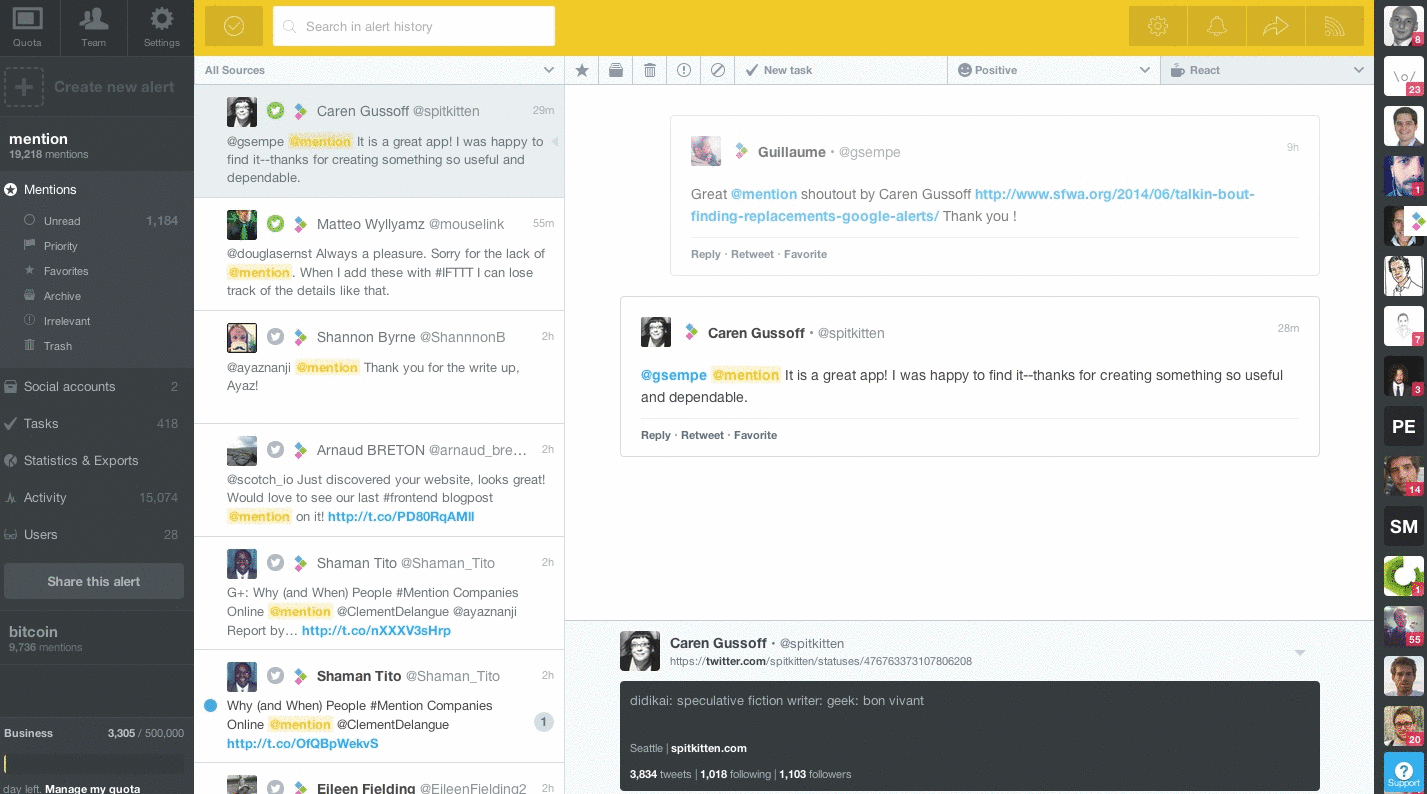This screenshot has width=1427, height=794.
Task: Open the RSS feed icon
Action: pyautogui.click(x=1335, y=27)
